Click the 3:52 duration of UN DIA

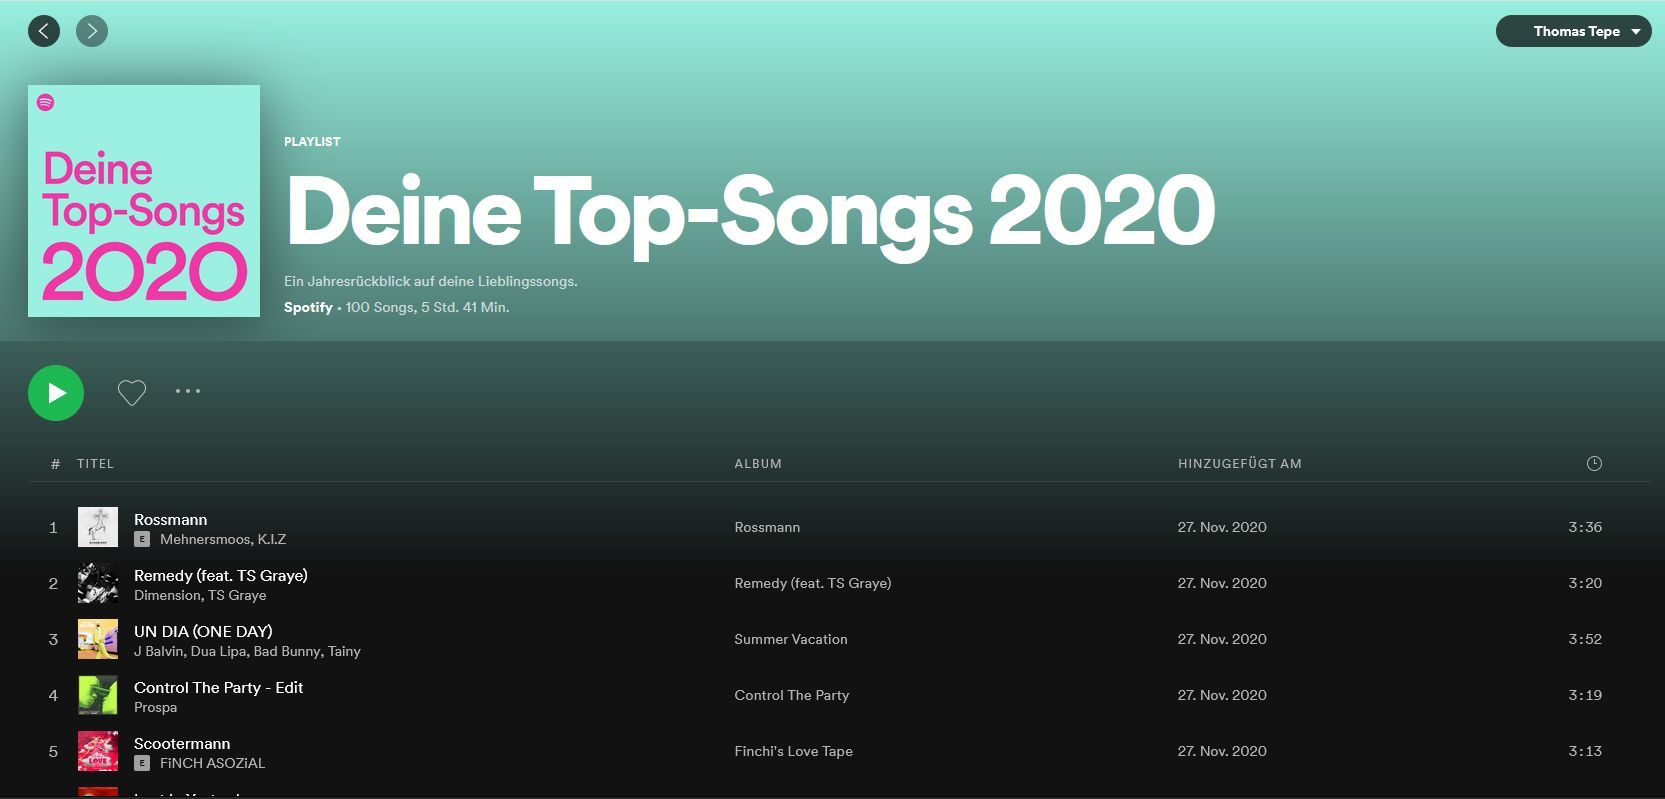tap(1585, 639)
